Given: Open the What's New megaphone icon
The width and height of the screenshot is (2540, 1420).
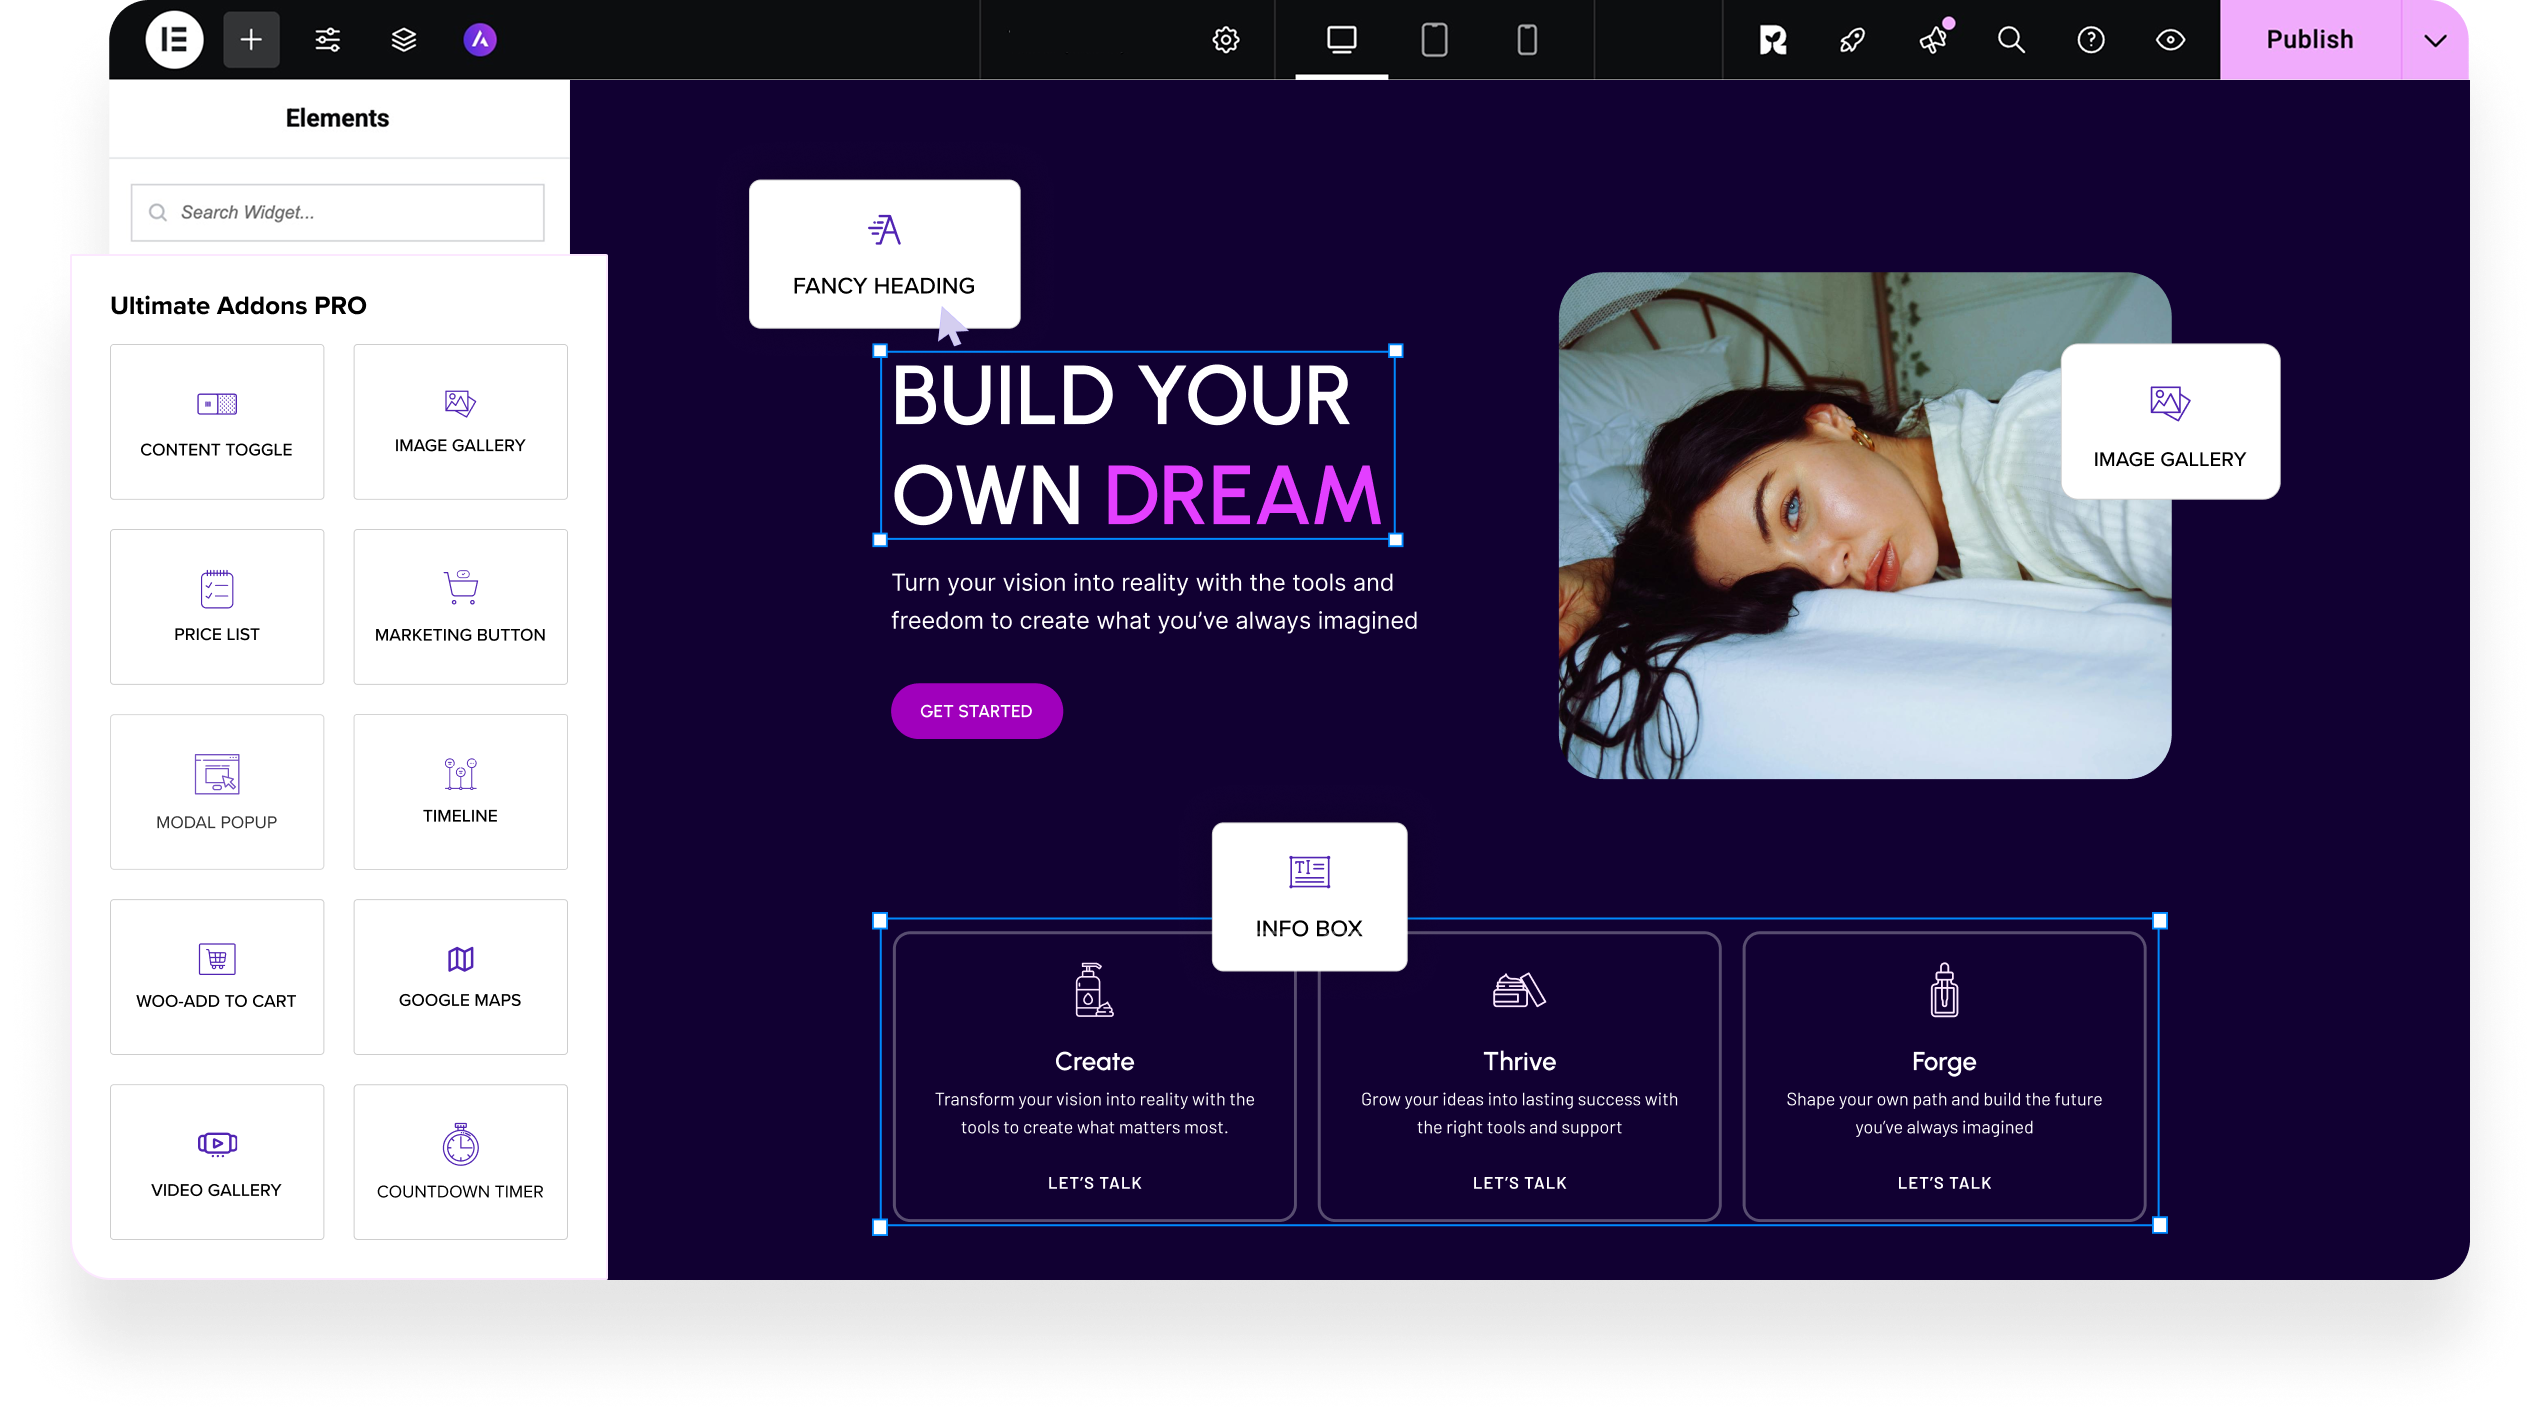Looking at the screenshot, I should tap(1933, 40).
